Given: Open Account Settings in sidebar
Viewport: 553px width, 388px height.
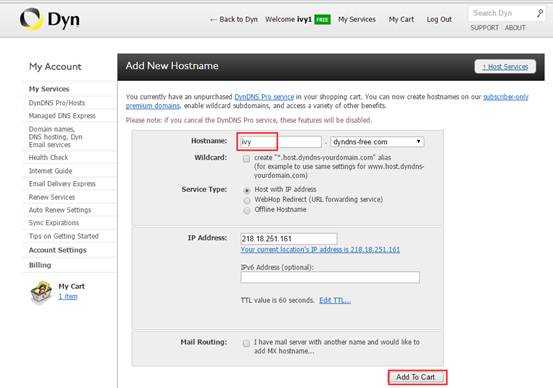Looking at the screenshot, I should click(x=57, y=250).
